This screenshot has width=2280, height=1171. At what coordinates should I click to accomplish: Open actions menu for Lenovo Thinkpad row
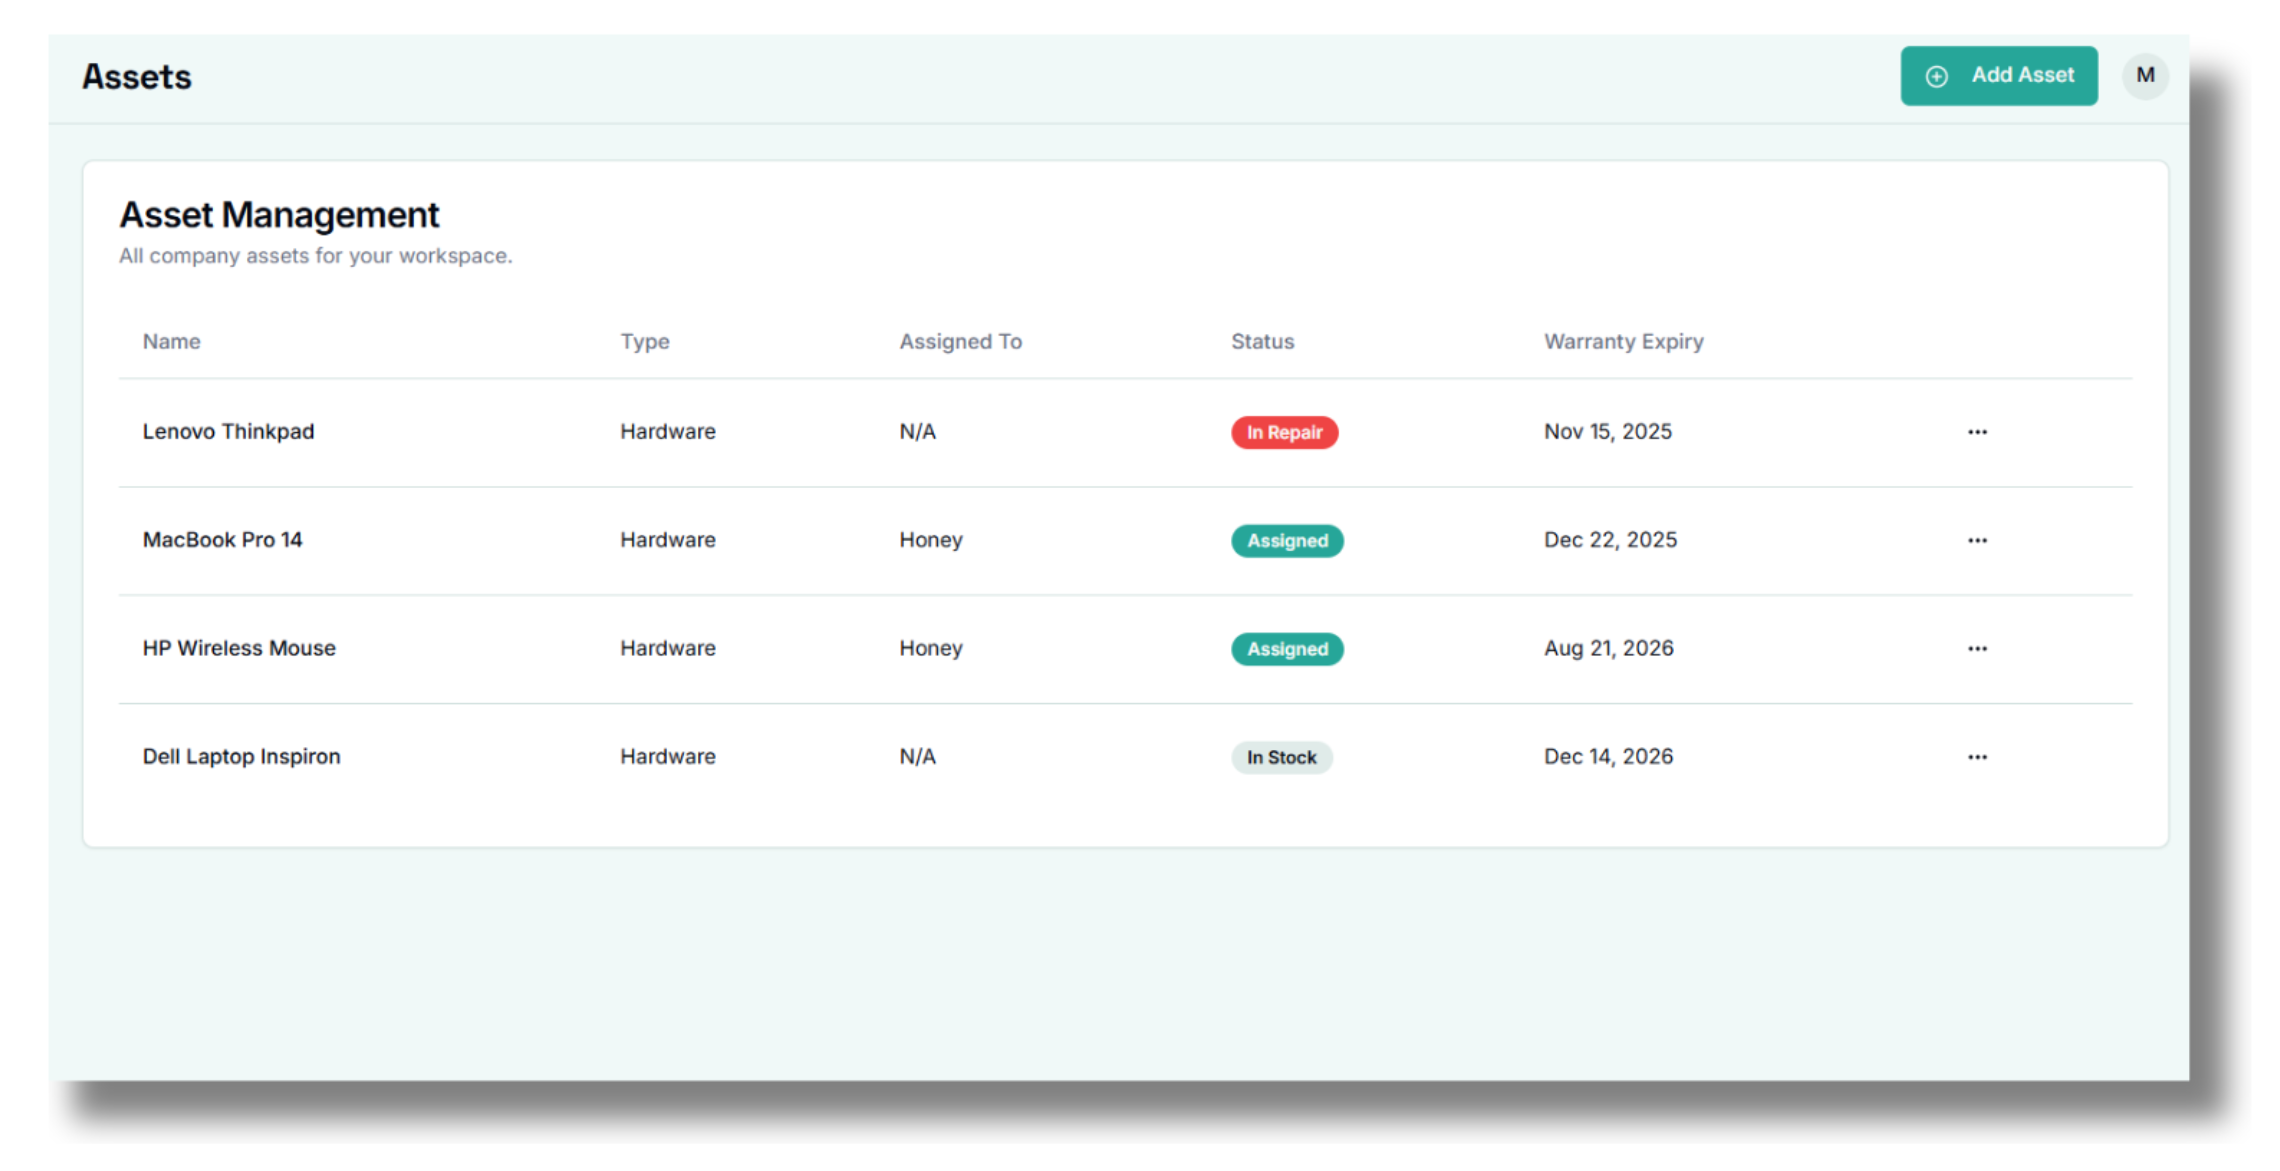click(1978, 431)
